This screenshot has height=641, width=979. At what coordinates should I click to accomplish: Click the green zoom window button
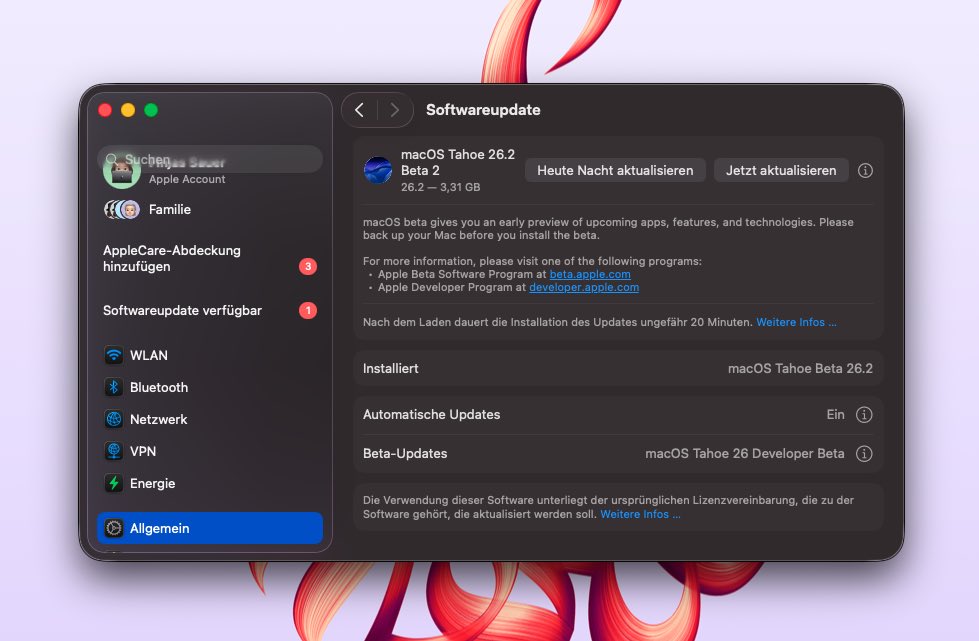tap(151, 110)
